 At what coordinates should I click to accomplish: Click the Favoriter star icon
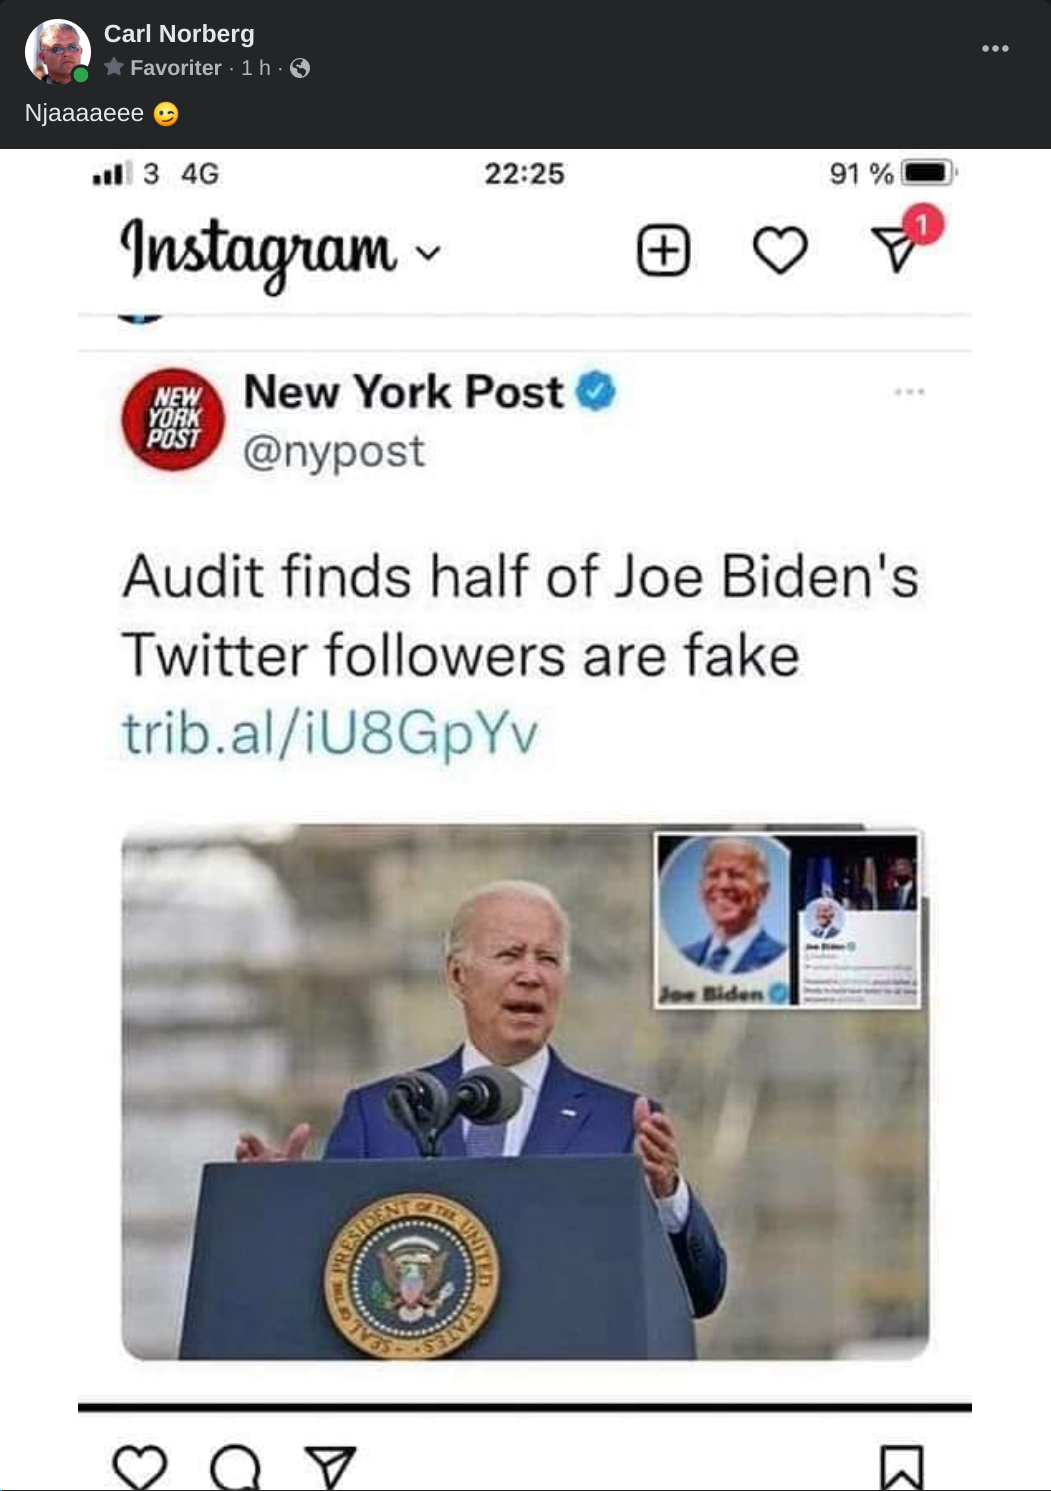(x=114, y=67)
